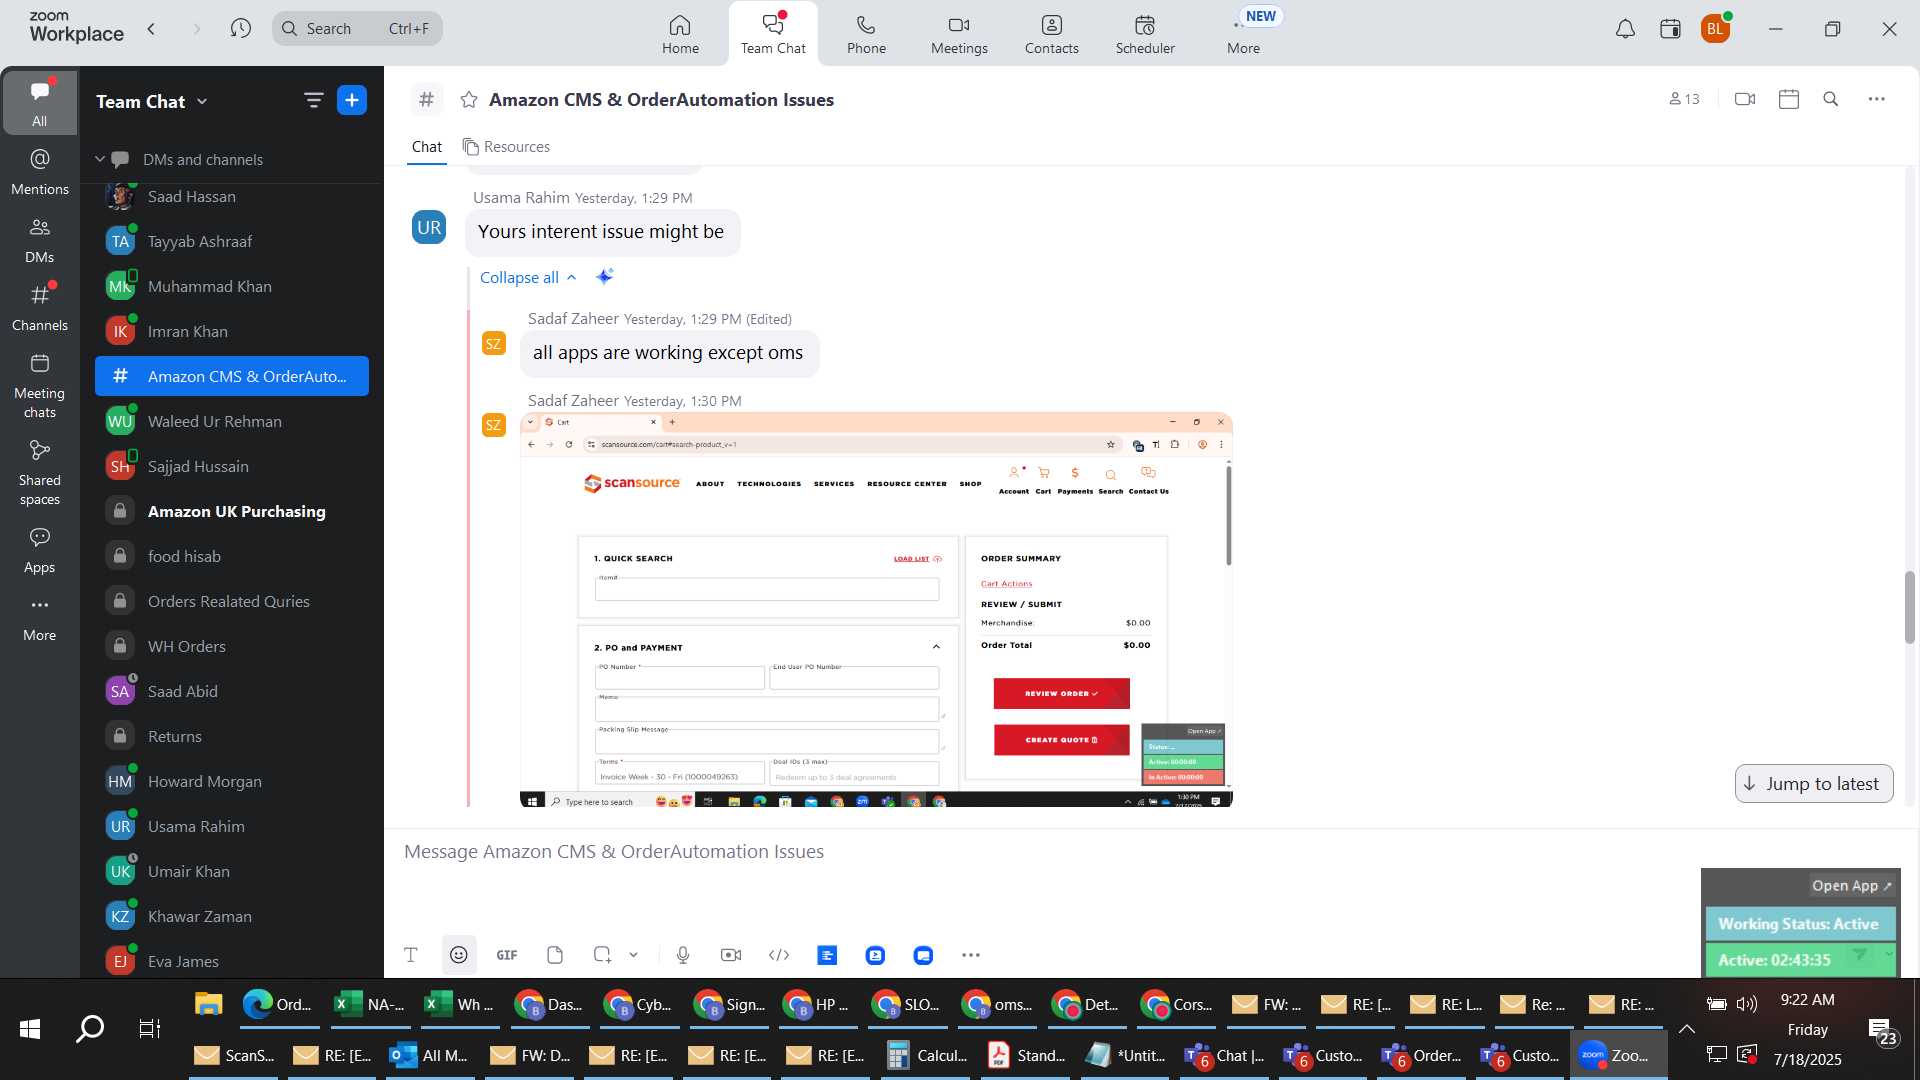Open the food hisab channel

point(232,556)
